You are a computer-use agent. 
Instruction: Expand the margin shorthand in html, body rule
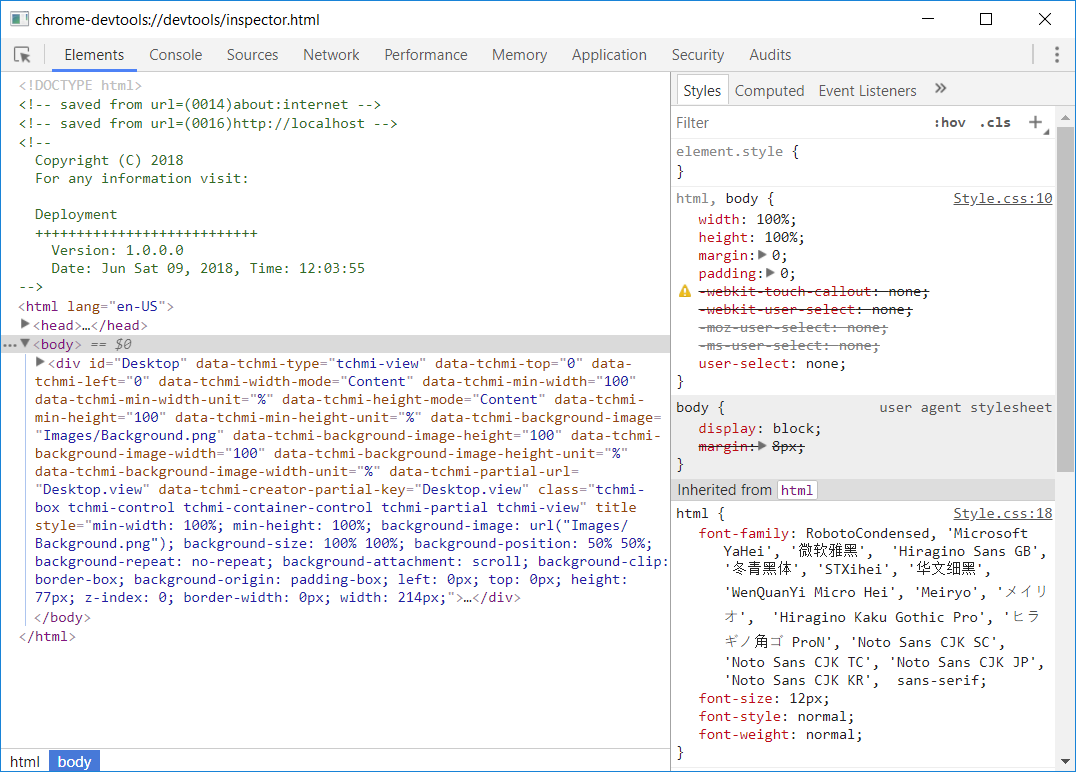(x=762, y=255)
